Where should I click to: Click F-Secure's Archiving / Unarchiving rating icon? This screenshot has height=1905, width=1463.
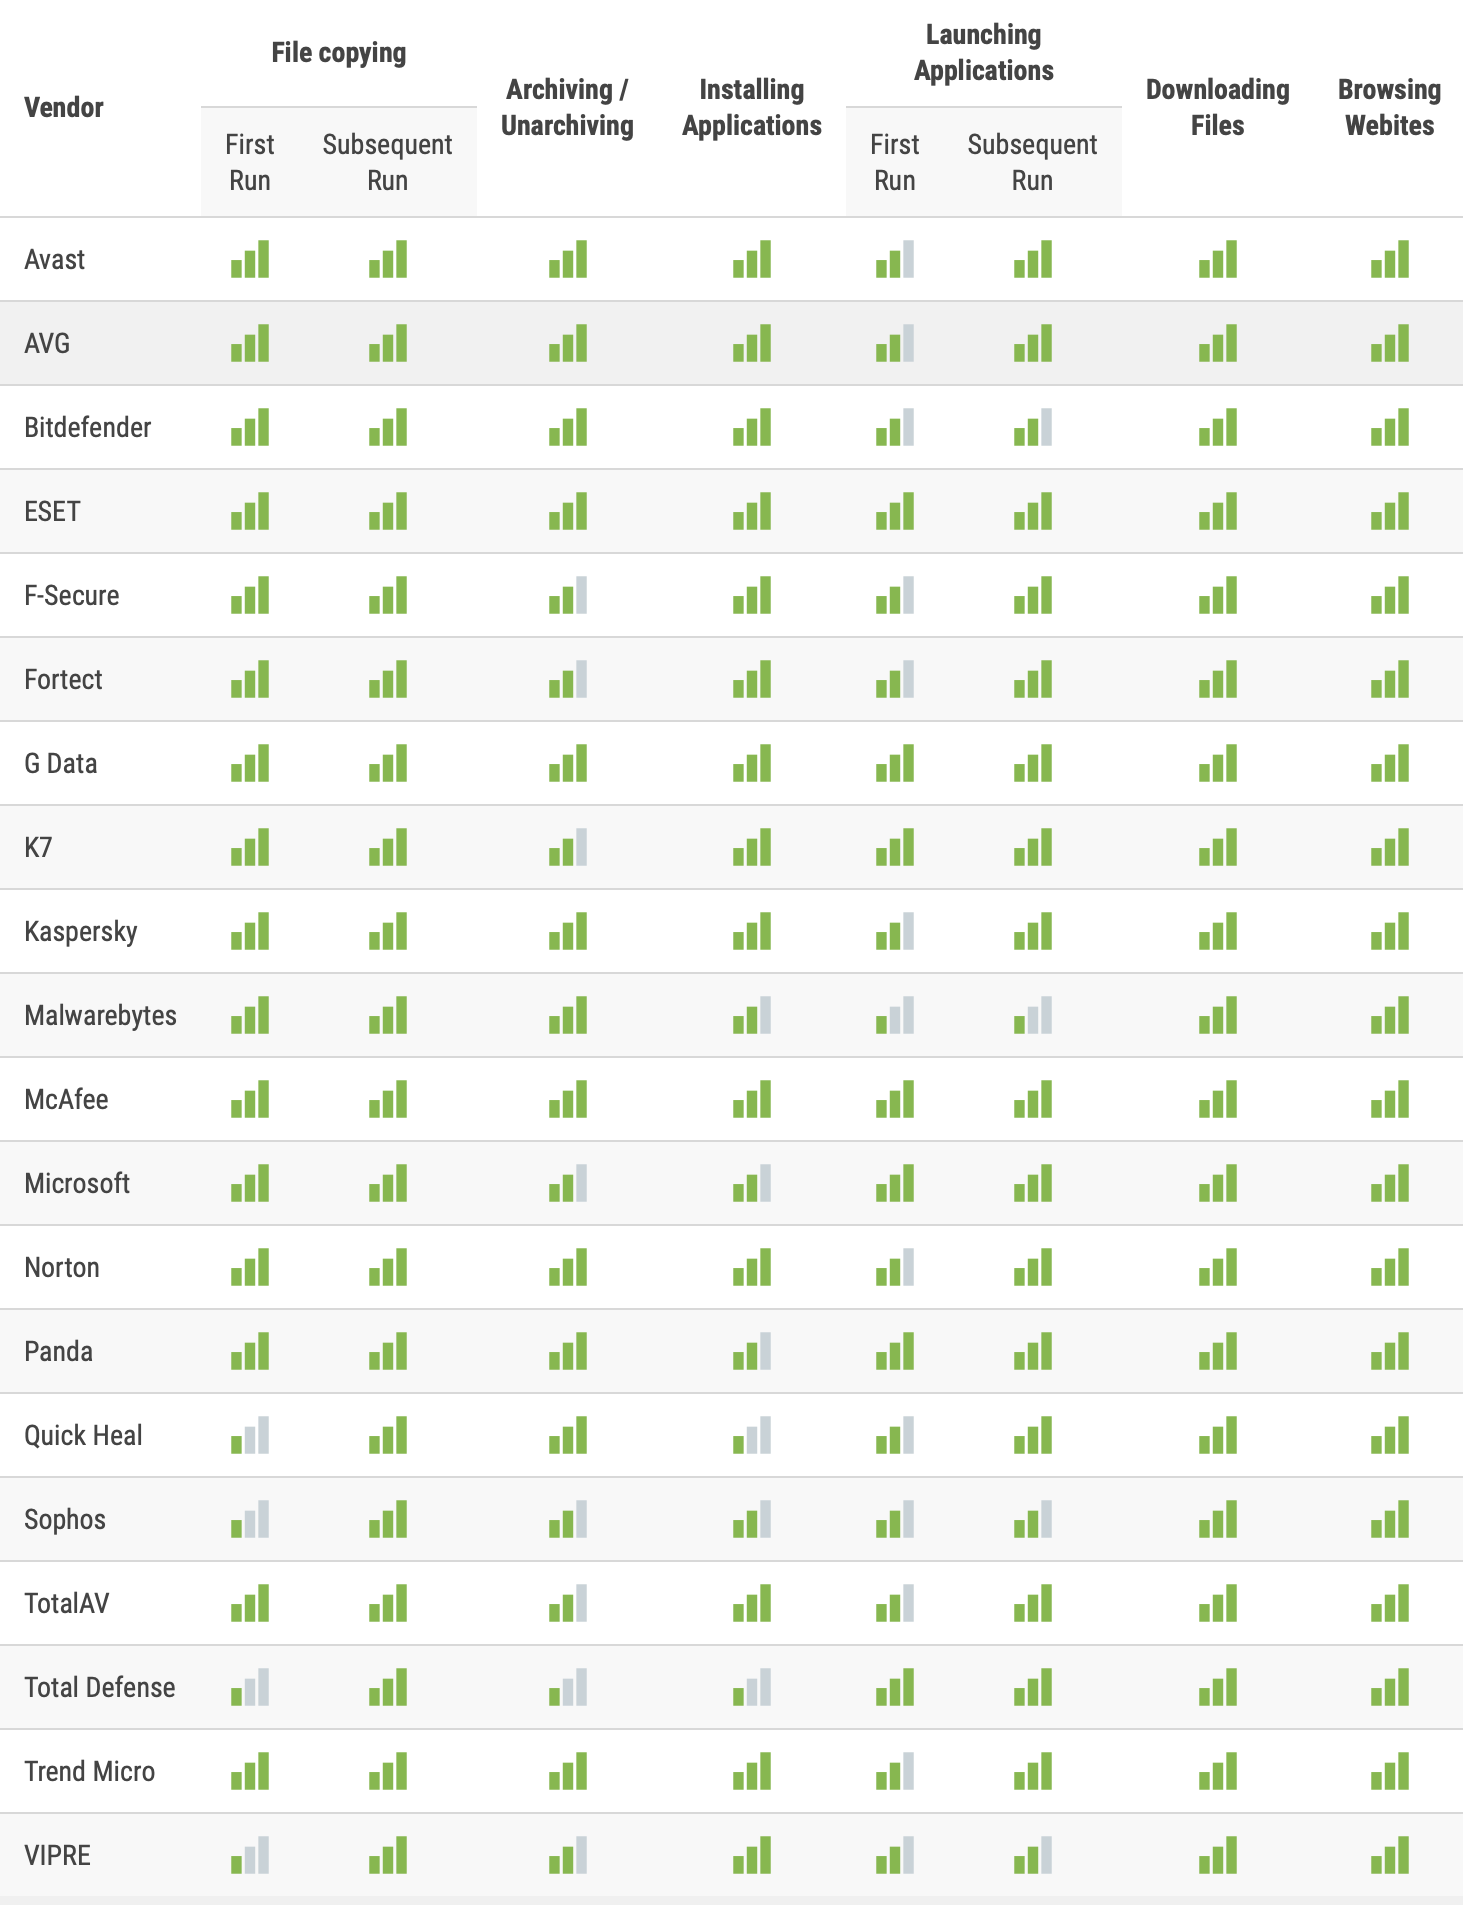568,595
